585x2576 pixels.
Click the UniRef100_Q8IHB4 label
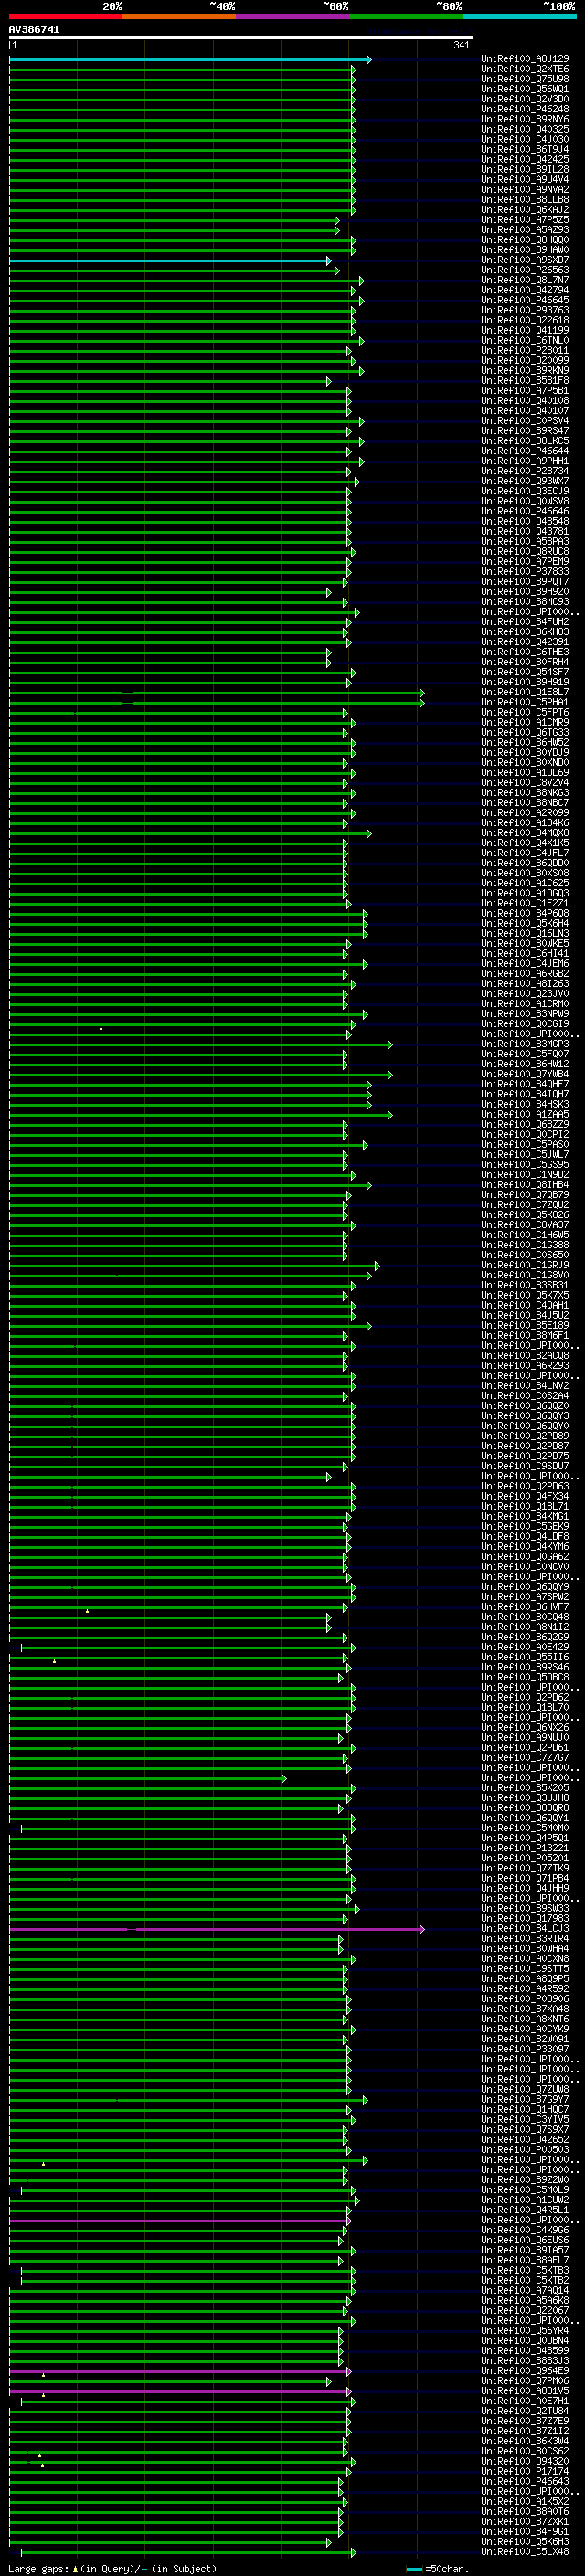tap(525, 1184)
